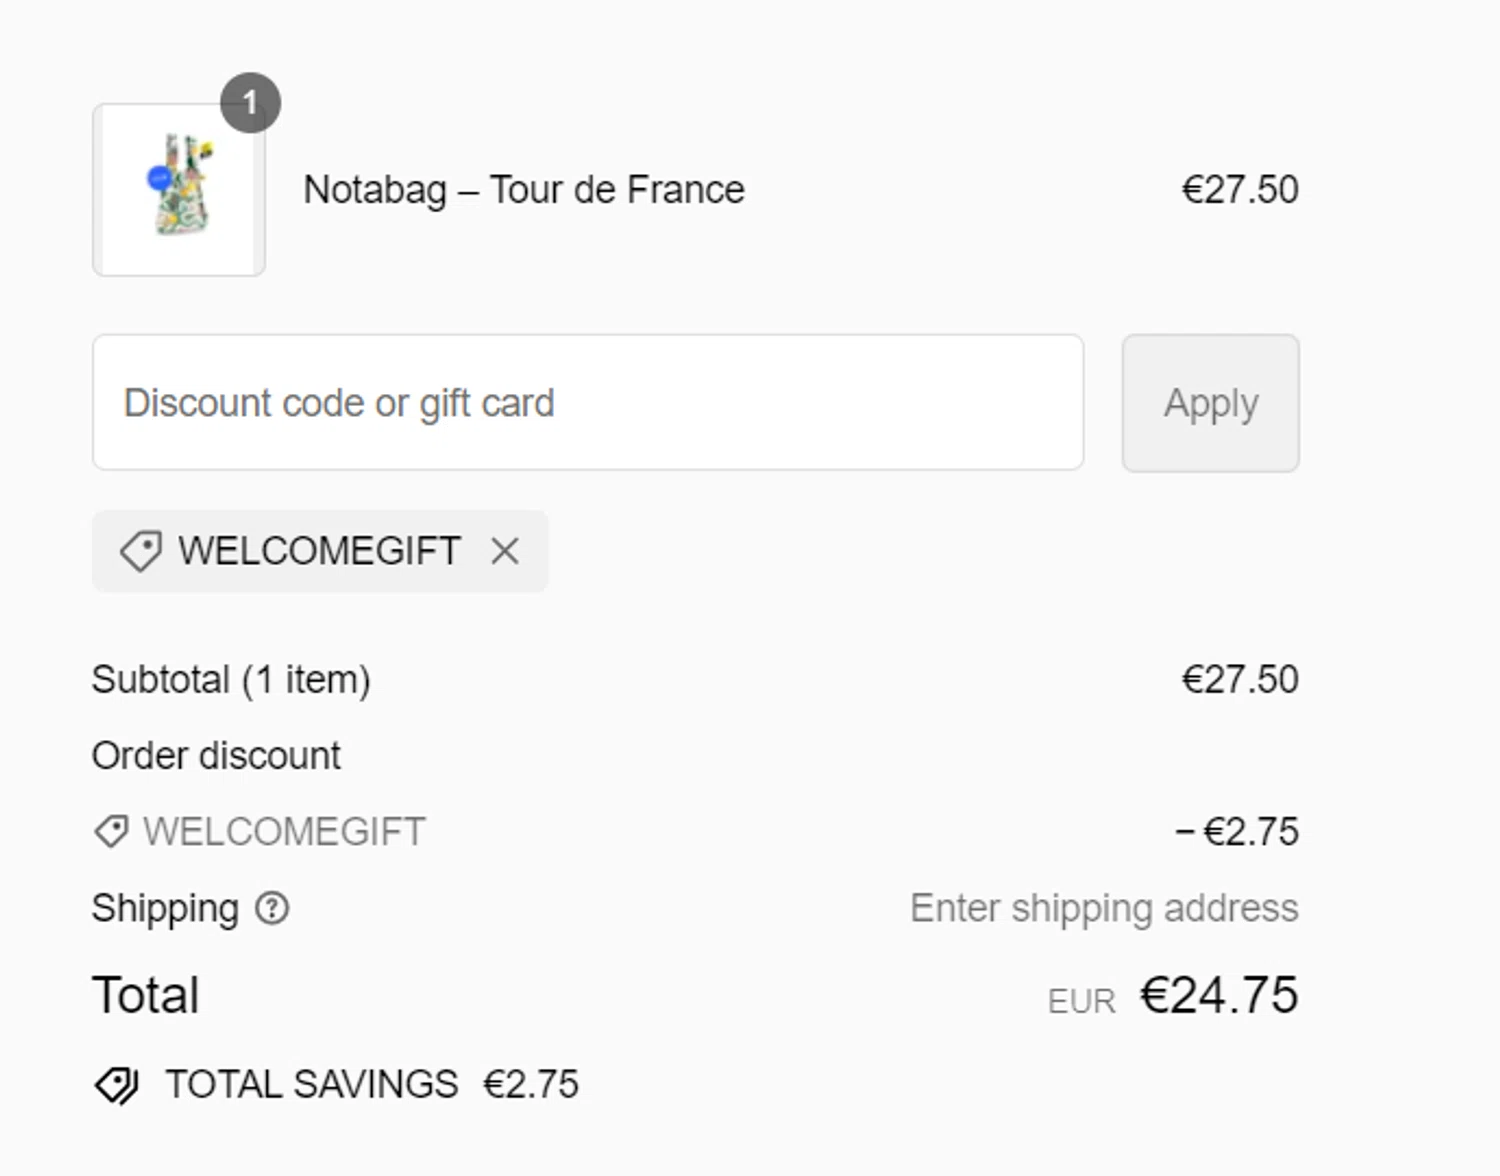
Task: Click the Total Savings double-tag icon
Action: point(117,1085)
